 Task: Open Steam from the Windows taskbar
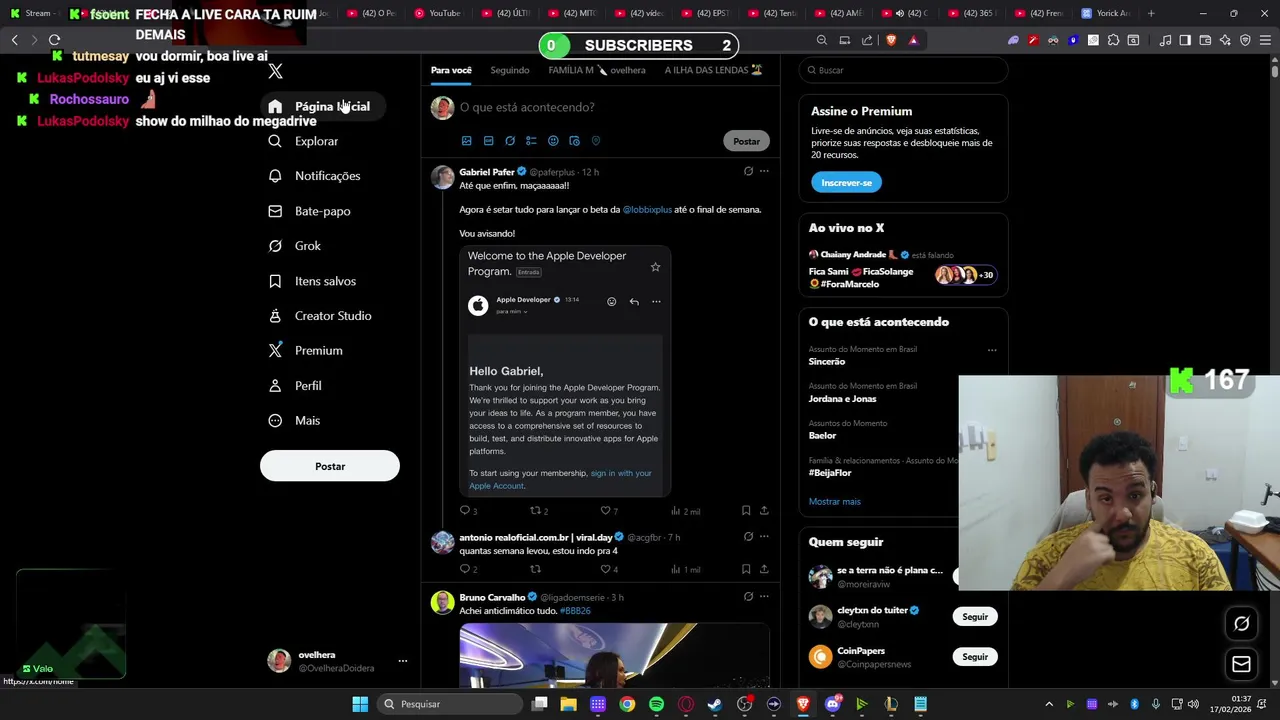[715, 704]
